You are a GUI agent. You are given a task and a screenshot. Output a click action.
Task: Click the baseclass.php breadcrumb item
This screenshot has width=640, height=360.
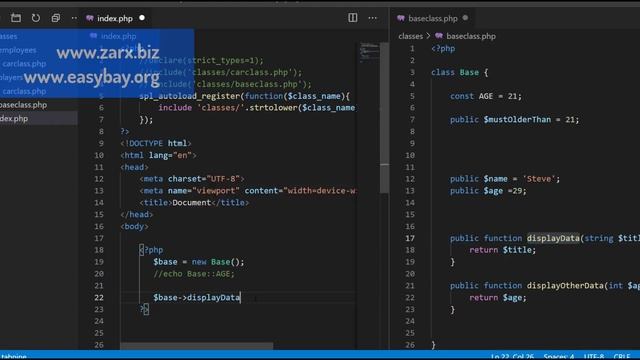pyautogui.click(x=466, y=36)
